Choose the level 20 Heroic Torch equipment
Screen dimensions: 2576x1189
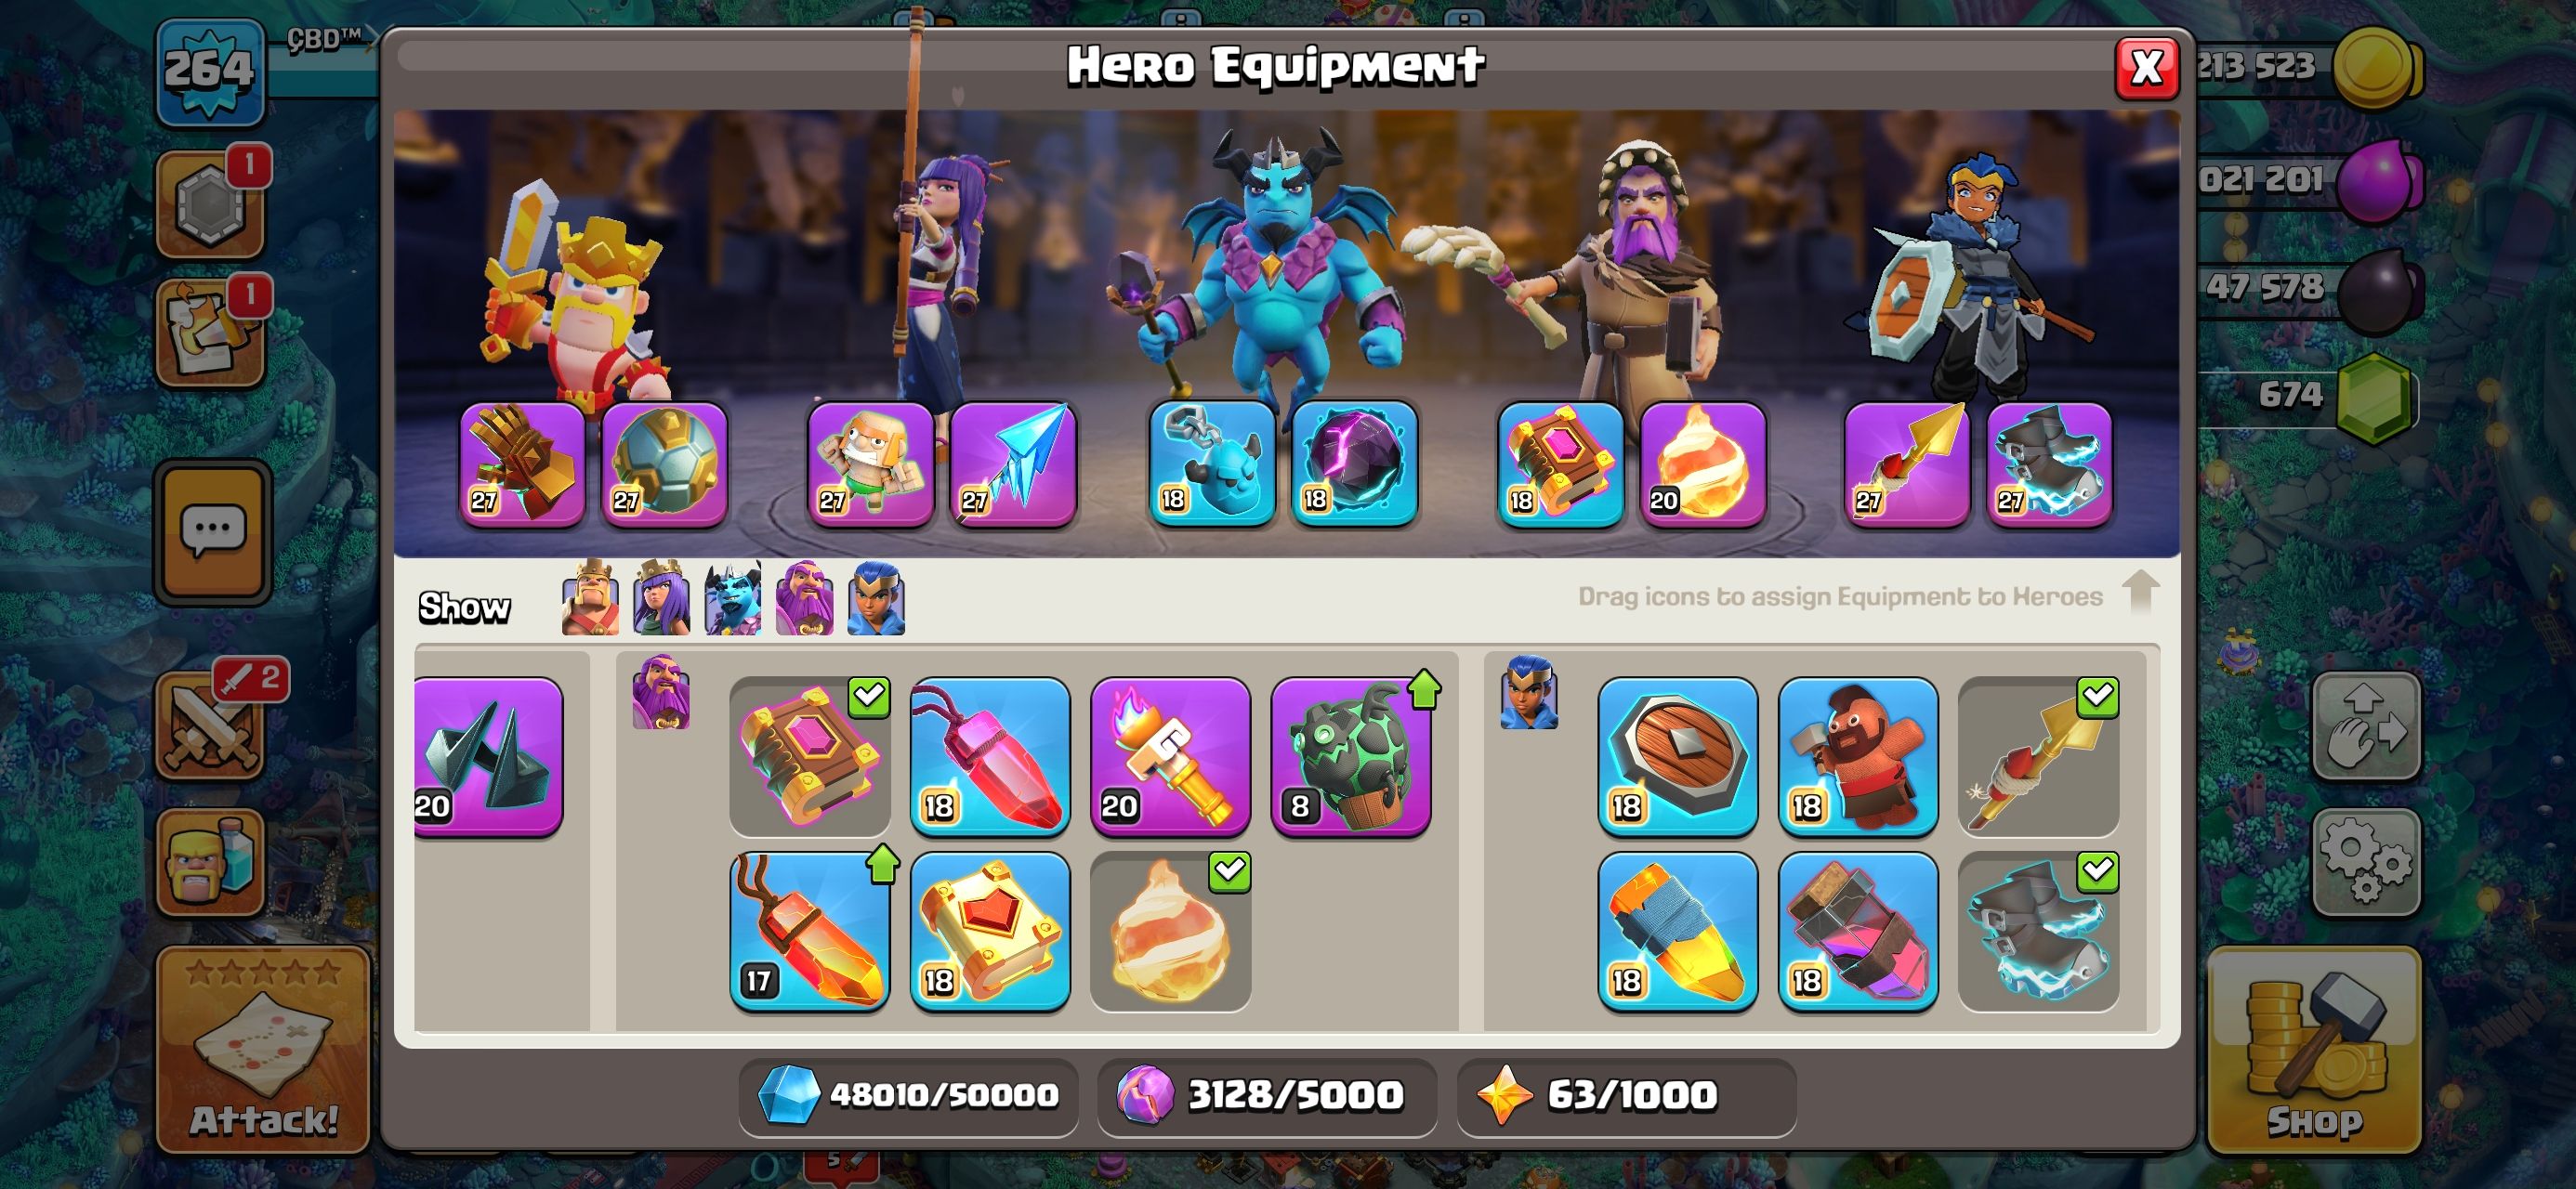click(x=1170, y=757)
